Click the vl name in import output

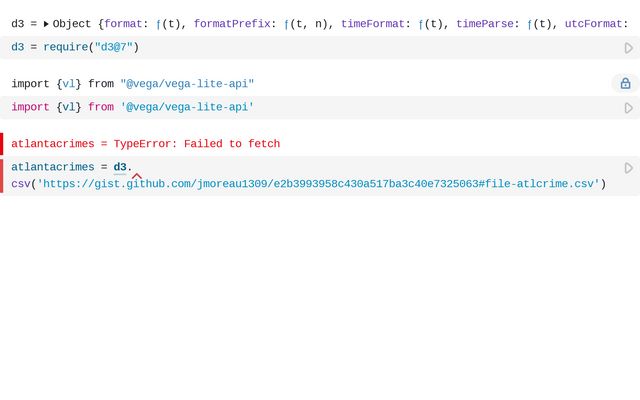pos(69,84)
